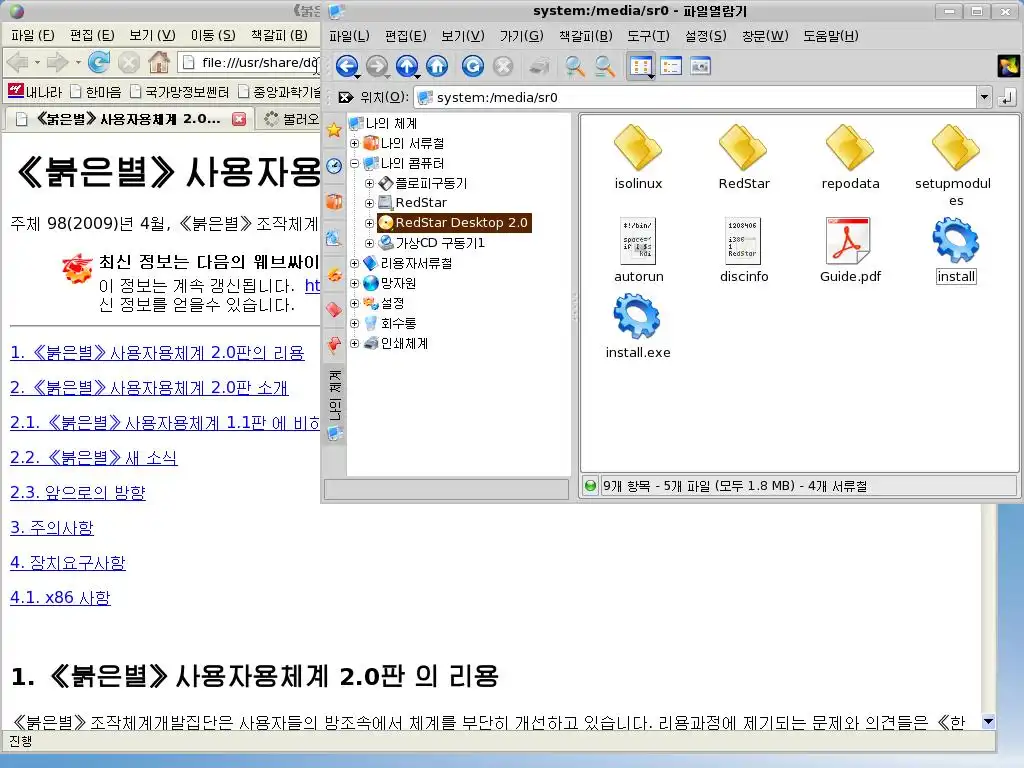Screen dimensions: 1024x768
Task: Open the file manager 도움말(H) menu
Action: (x=831, y=36)
